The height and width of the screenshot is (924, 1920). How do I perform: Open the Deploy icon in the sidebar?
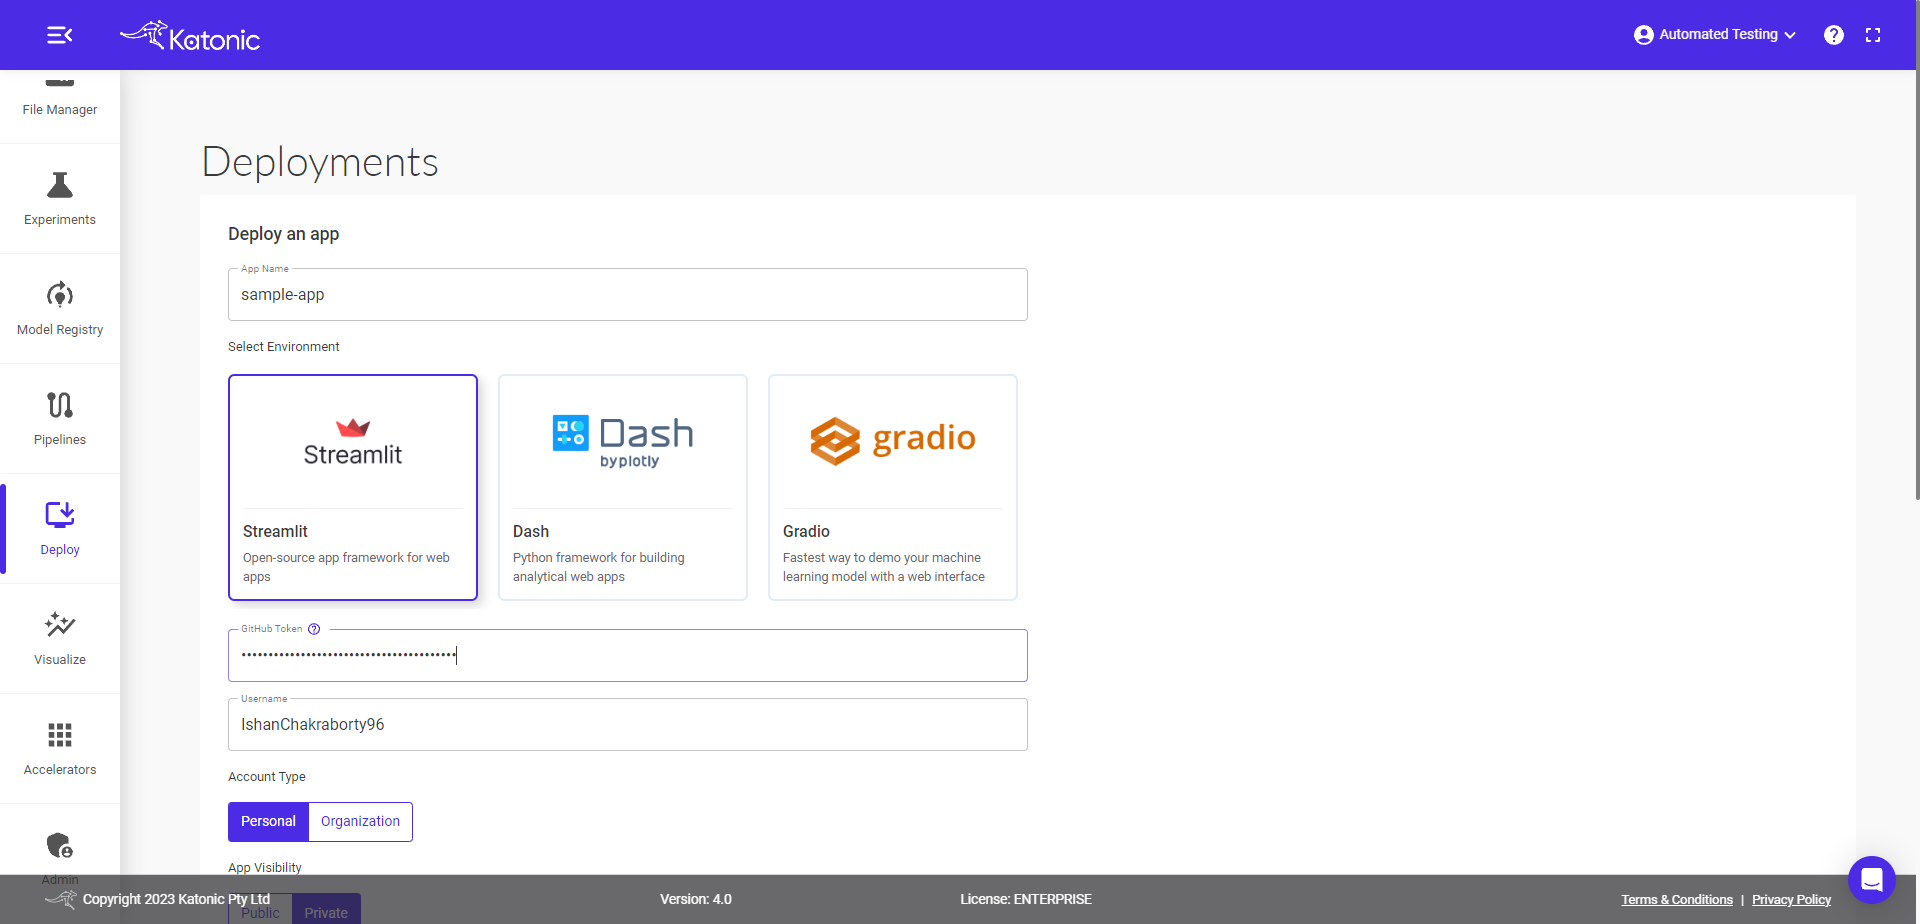60,515
